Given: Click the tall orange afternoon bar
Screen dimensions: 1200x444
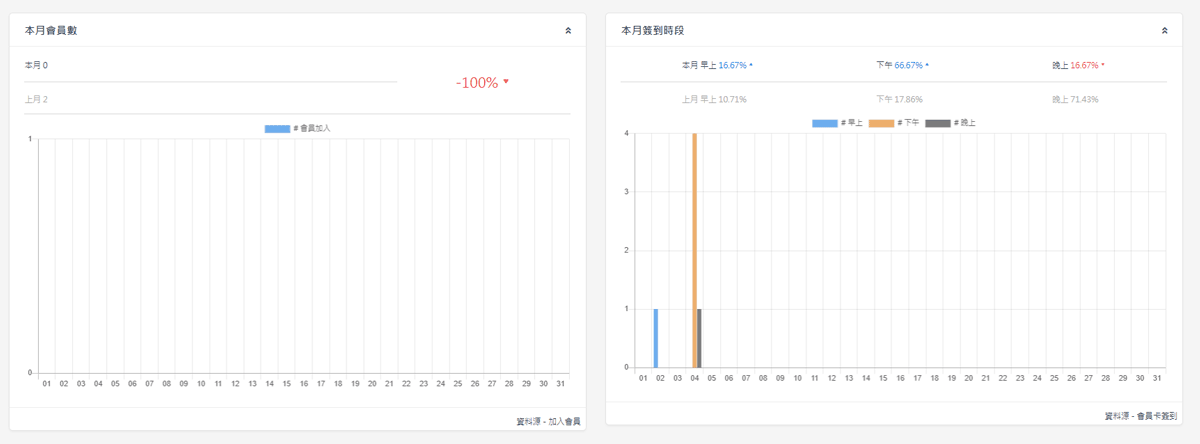Looking at the screenshot, I should pyautogui.click(x=694, y=250).
